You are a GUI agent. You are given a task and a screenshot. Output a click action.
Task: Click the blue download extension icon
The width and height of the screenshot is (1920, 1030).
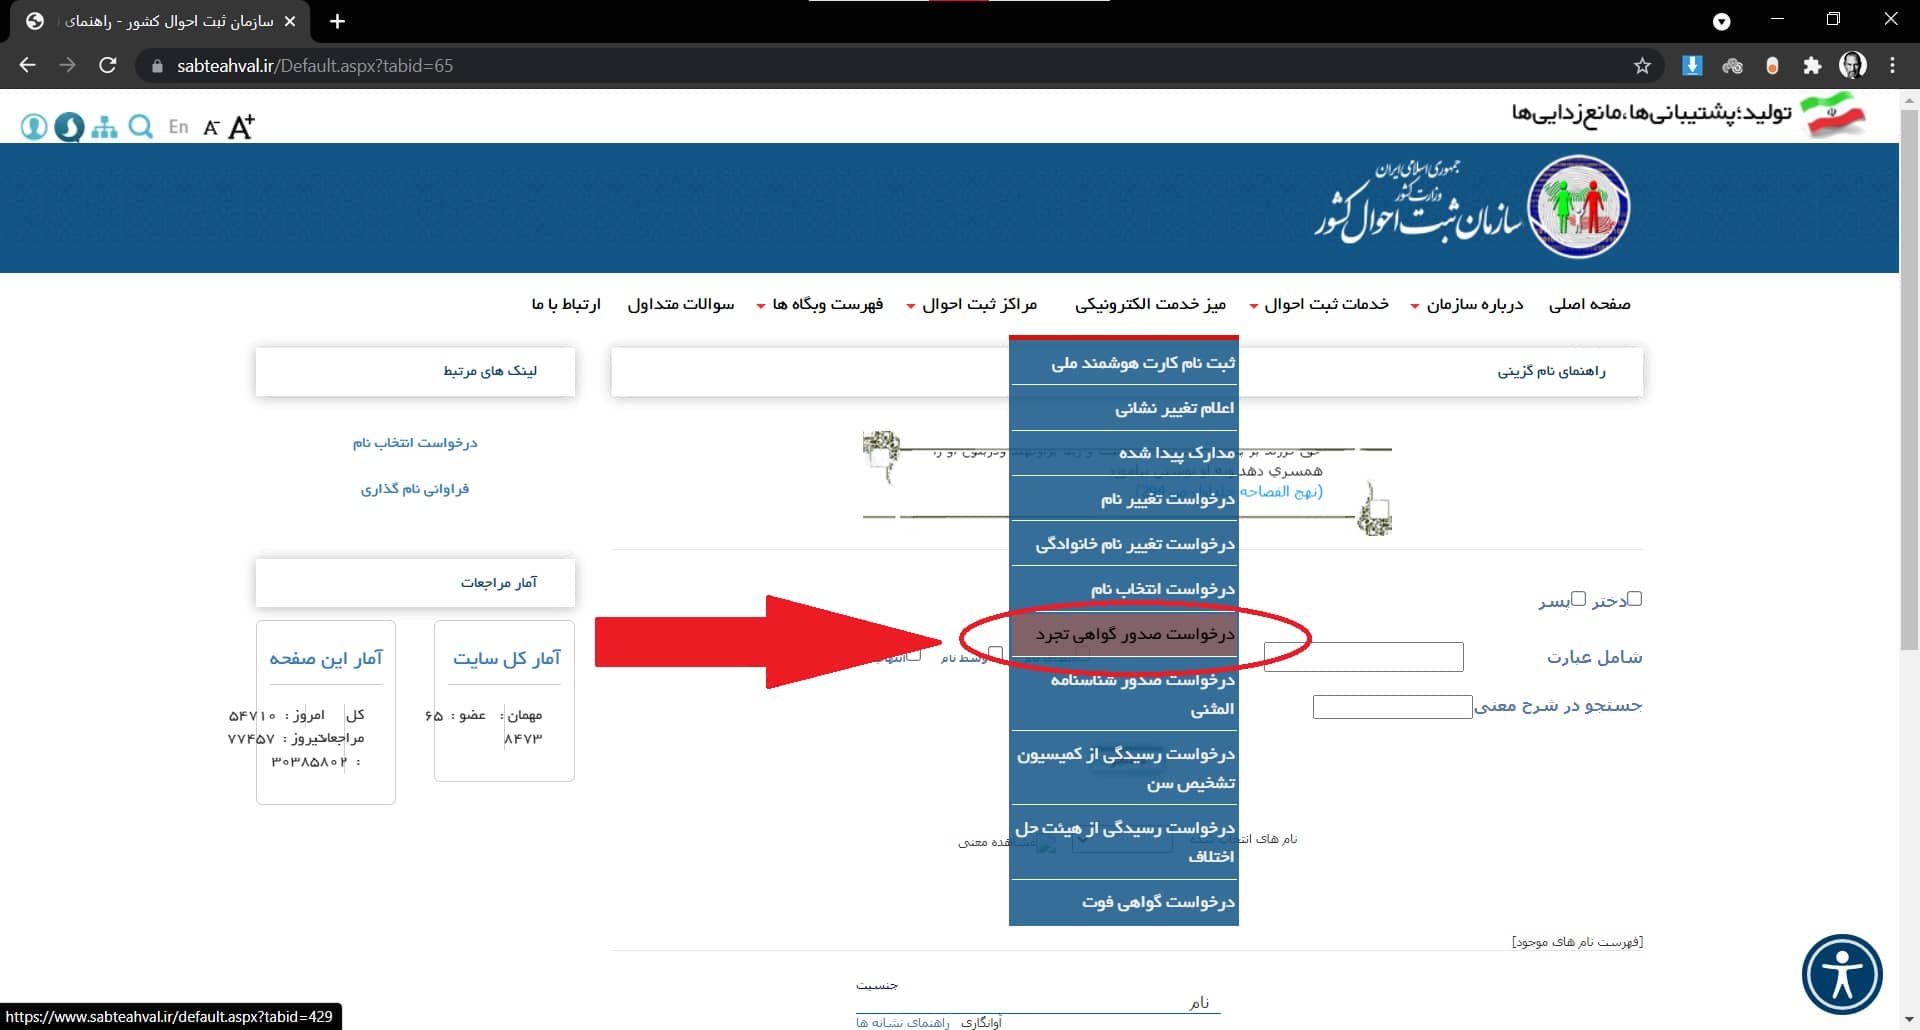pos(1692,65)
